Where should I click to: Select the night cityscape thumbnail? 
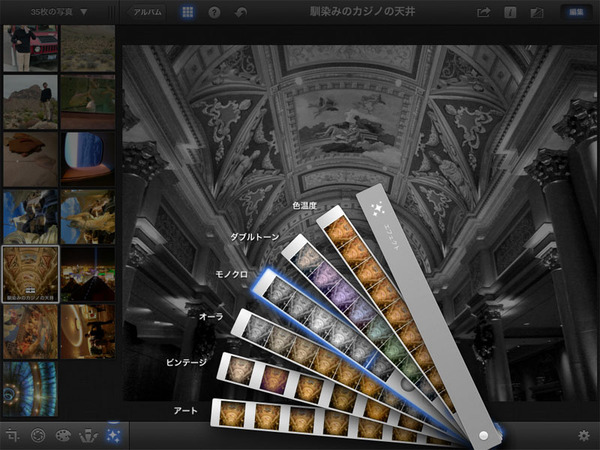coord(88,274)
